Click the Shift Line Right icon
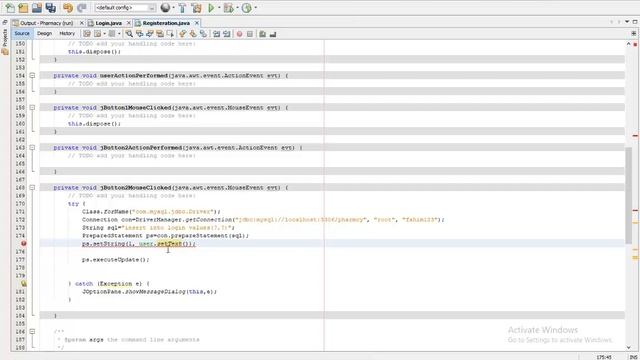The width and height of the screenshot is (640, 360). pyautogui.click(x=227, y=34)
